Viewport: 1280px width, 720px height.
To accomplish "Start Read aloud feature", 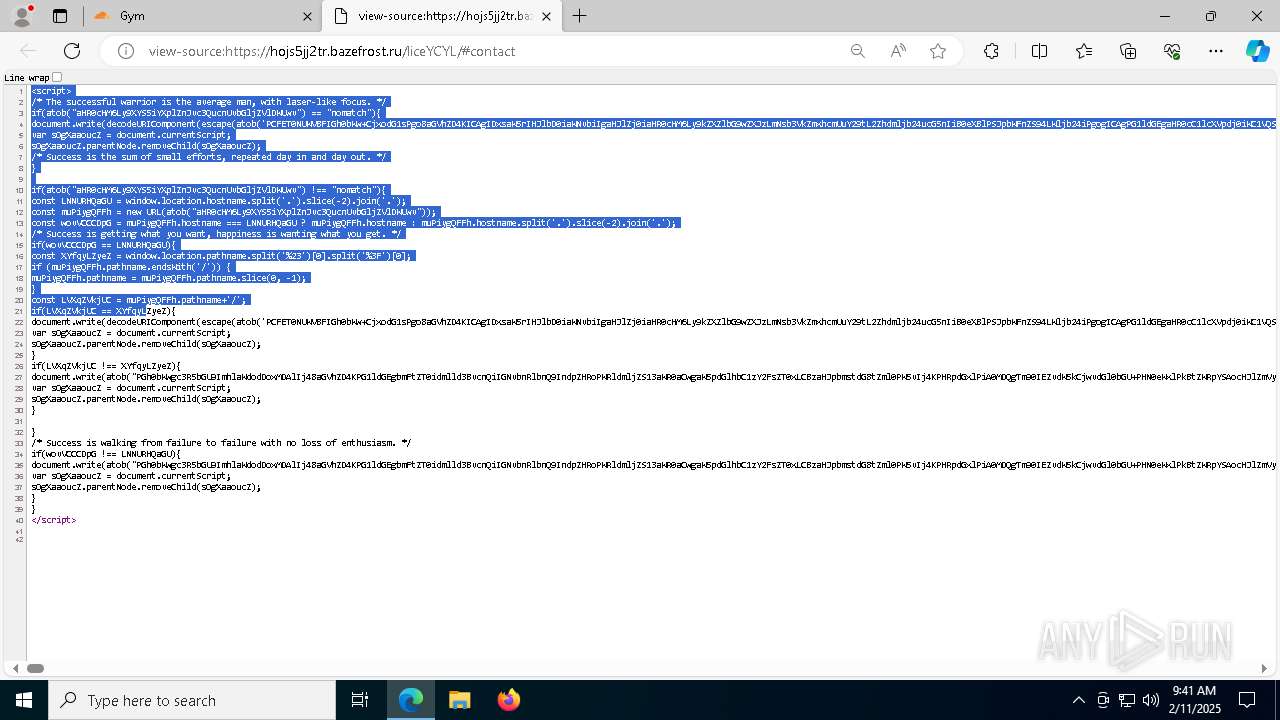I will point(898,51).
